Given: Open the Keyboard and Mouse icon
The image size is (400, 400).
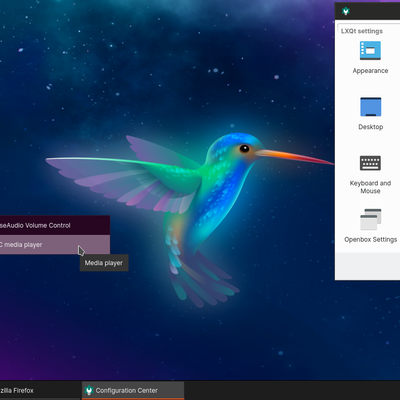Looking at the screenshot, I should [370, 163].
